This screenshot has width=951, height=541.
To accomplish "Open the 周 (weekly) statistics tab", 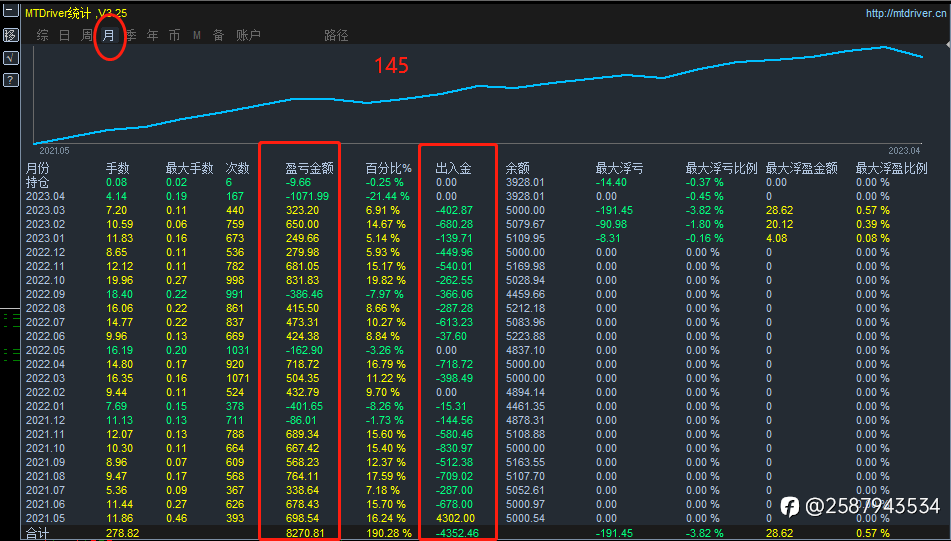I will coord(87,35).
